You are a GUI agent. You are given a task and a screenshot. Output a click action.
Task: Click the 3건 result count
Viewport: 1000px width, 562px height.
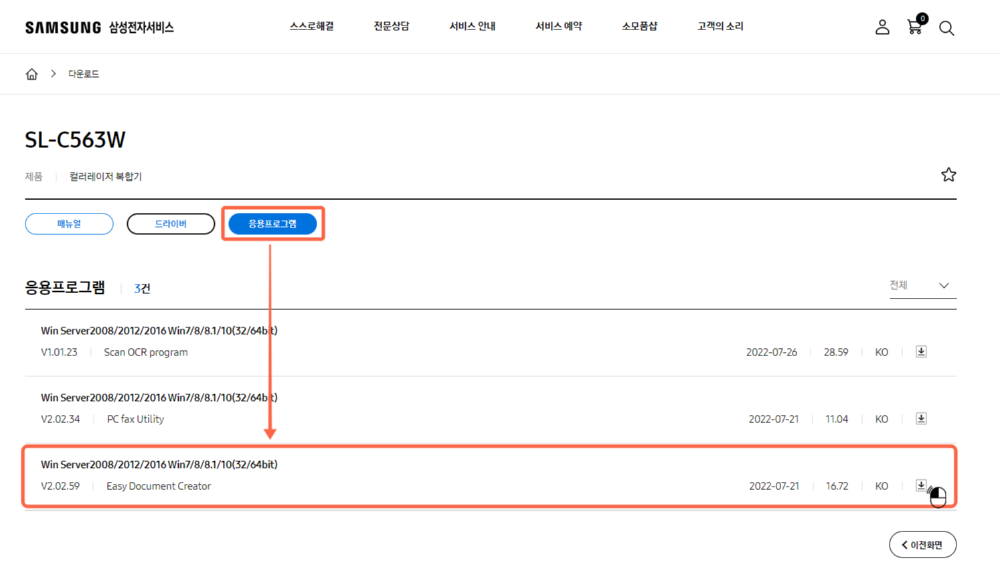point(142,288)
